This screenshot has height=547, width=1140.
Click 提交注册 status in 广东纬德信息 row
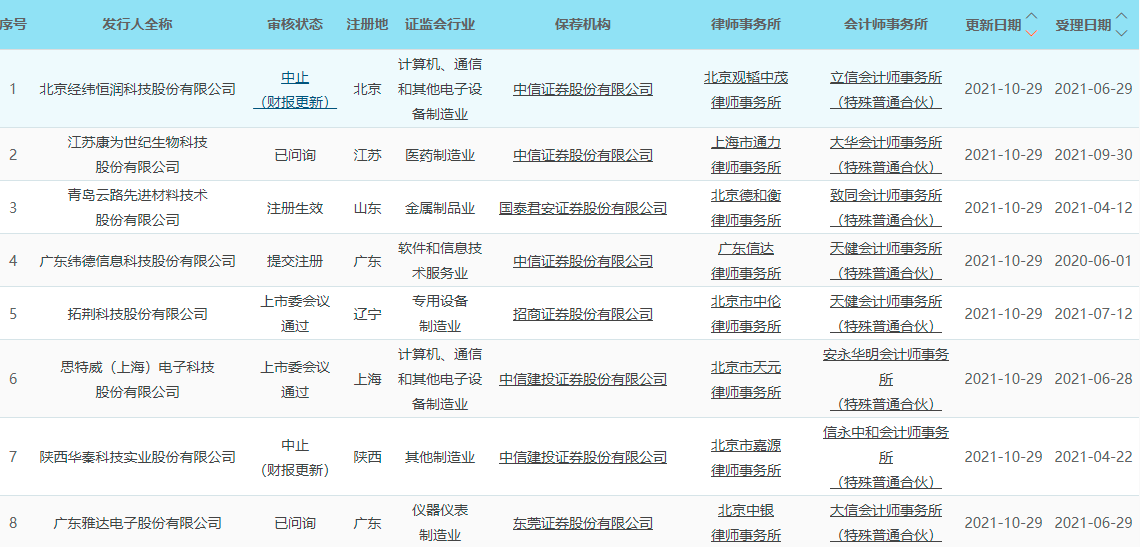tap(294, 260)
